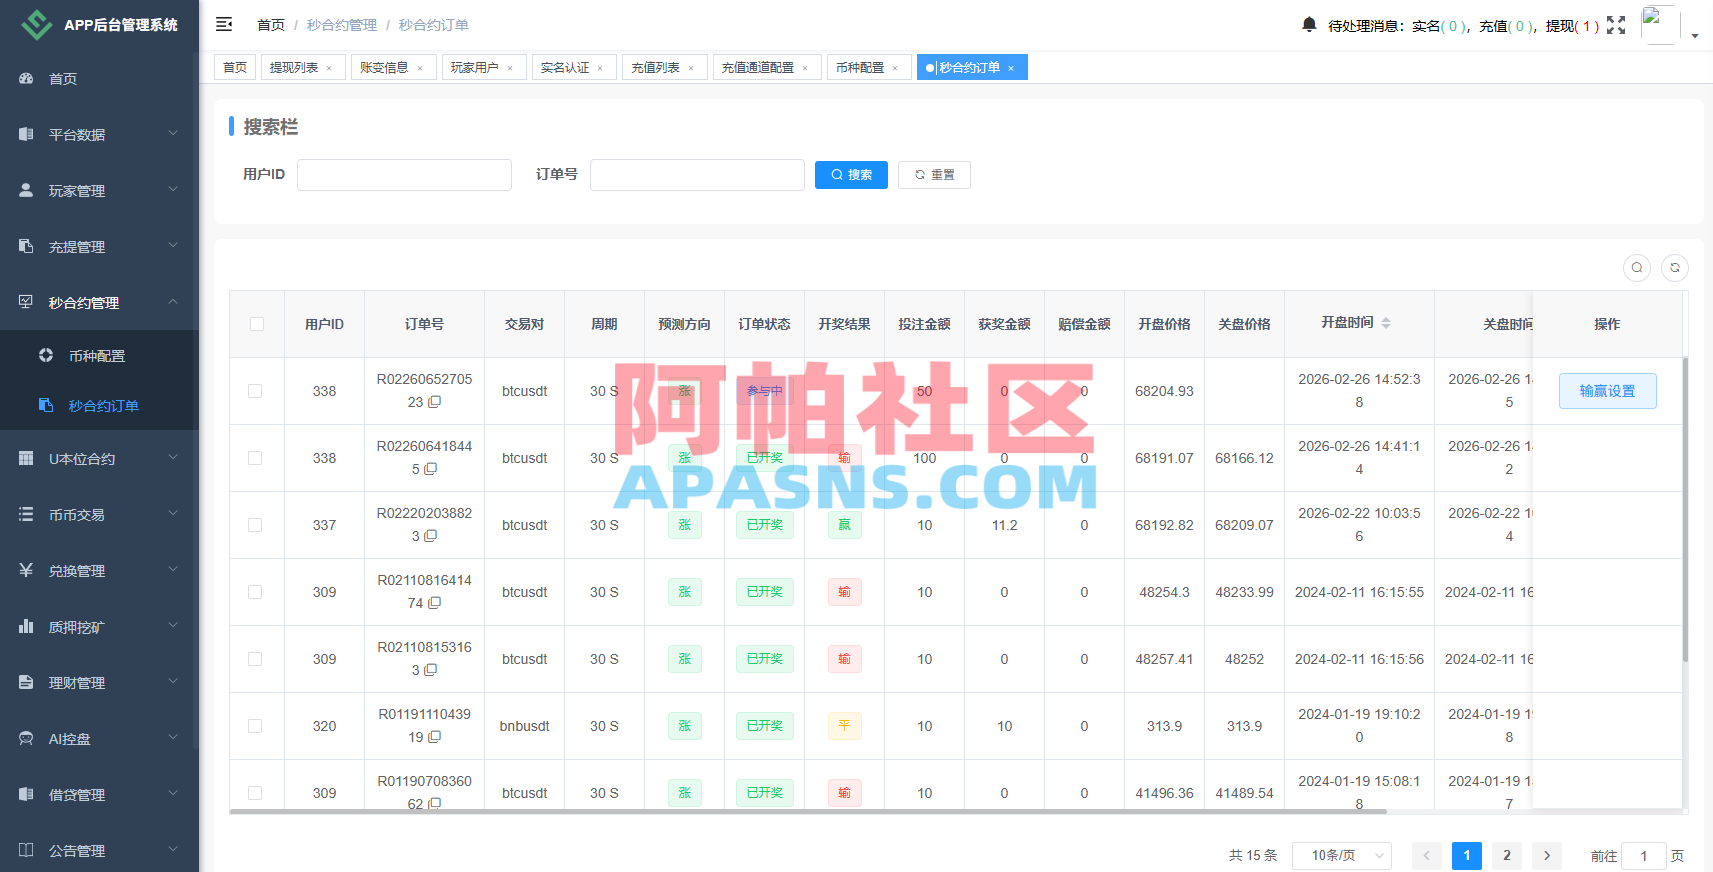1713x872 pixels.
Task: Check row with order R0211081641474
Action: point(255,592)
